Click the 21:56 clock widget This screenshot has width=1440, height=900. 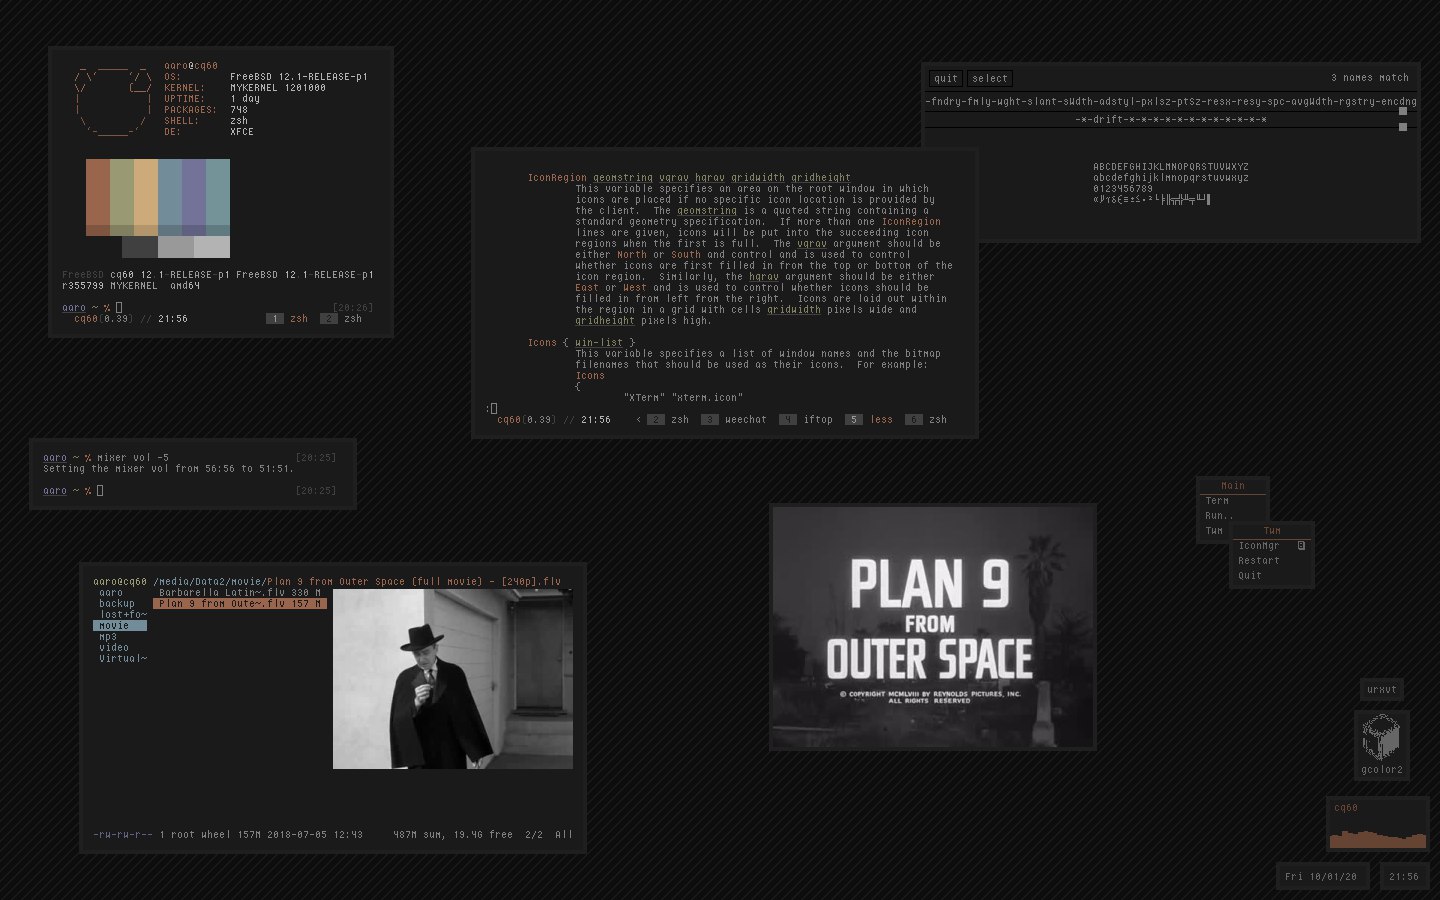[x=1404, y=877]
